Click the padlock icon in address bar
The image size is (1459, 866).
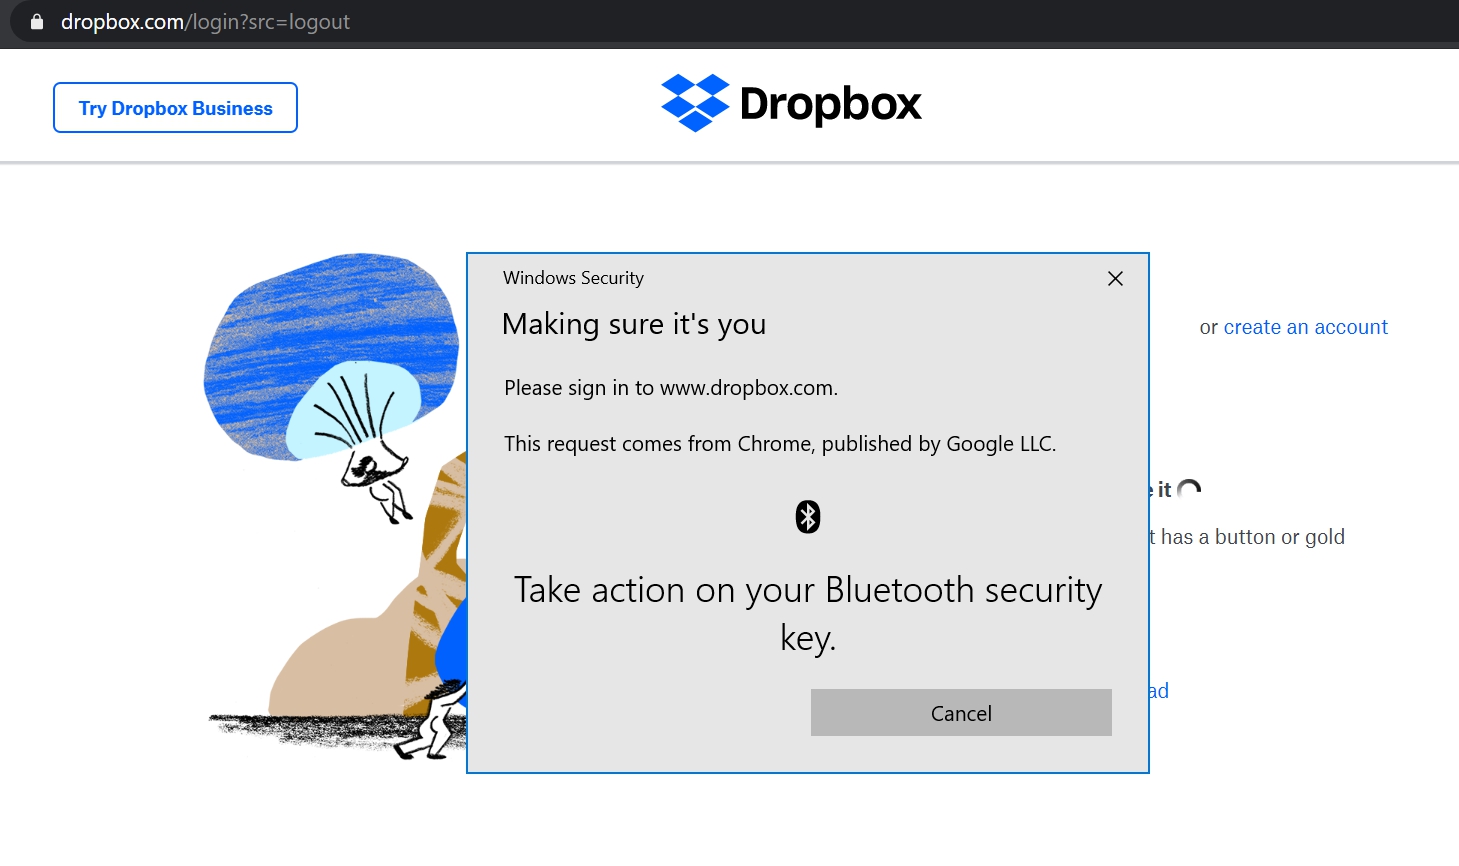click(37, 22)
